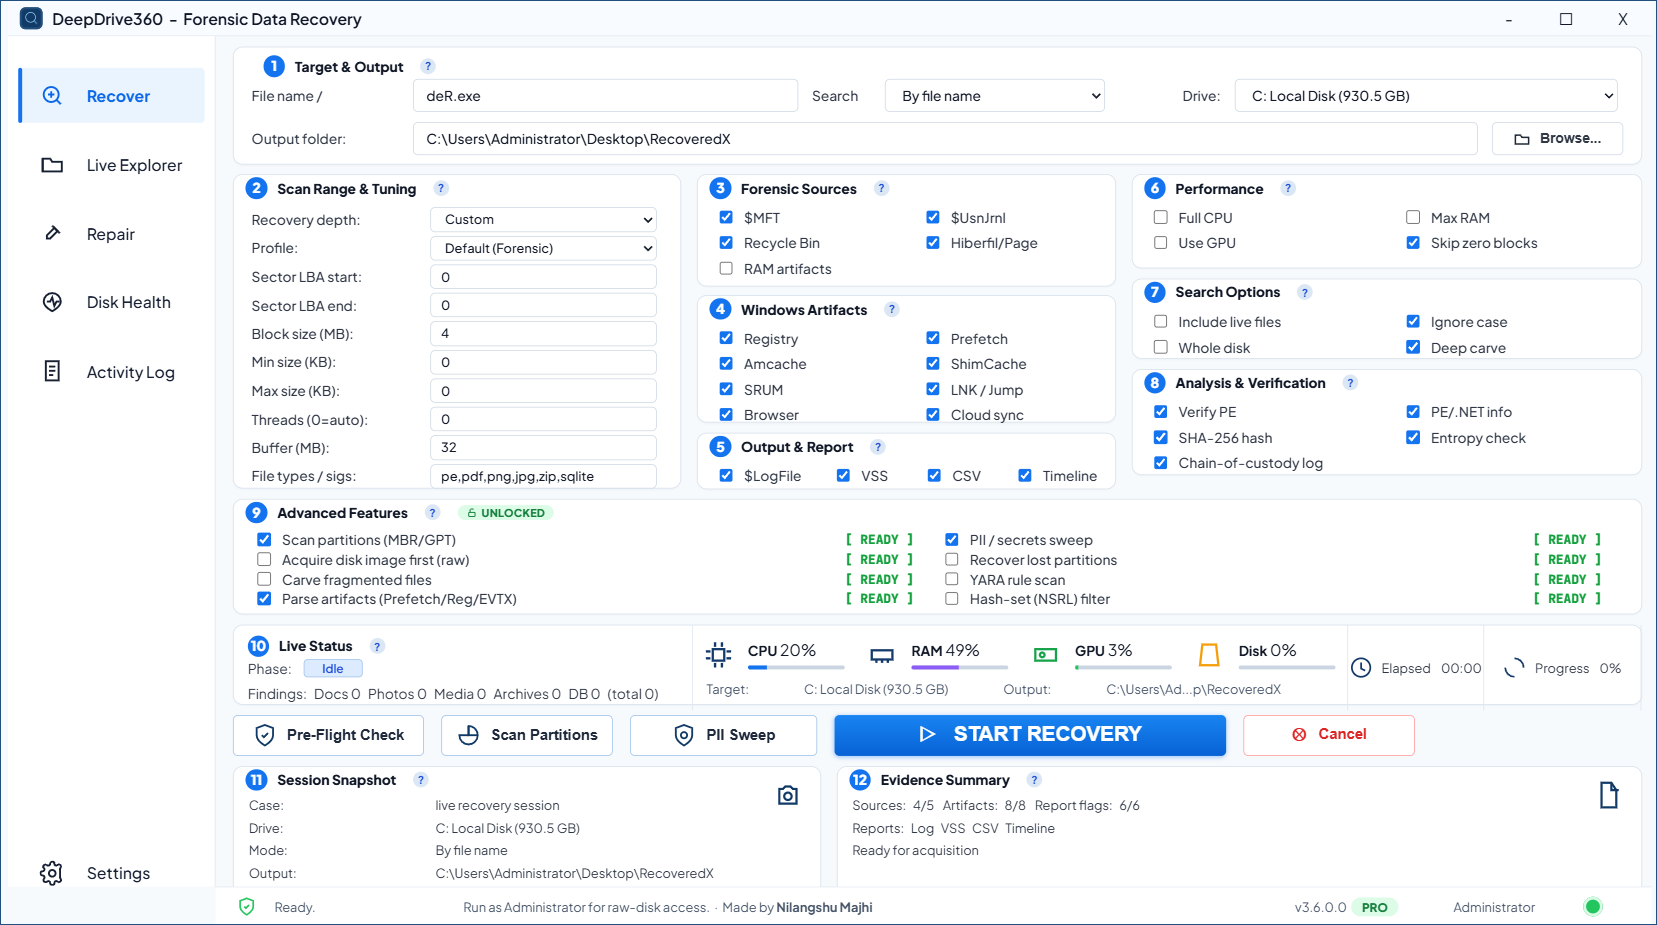Image resolution: width=1657 pixels, height=925 pixels.
Task: Click the Output folder path field
Action: pyautogui.click(x=945, y=139)
